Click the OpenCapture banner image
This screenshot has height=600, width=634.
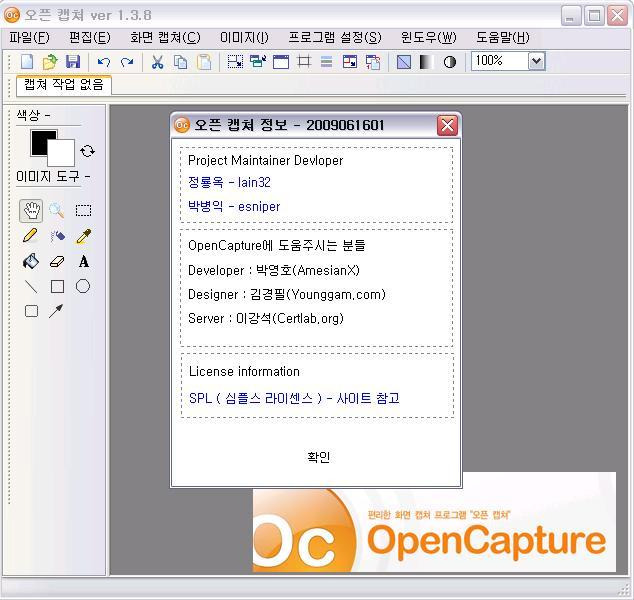(x=434, y=530)
